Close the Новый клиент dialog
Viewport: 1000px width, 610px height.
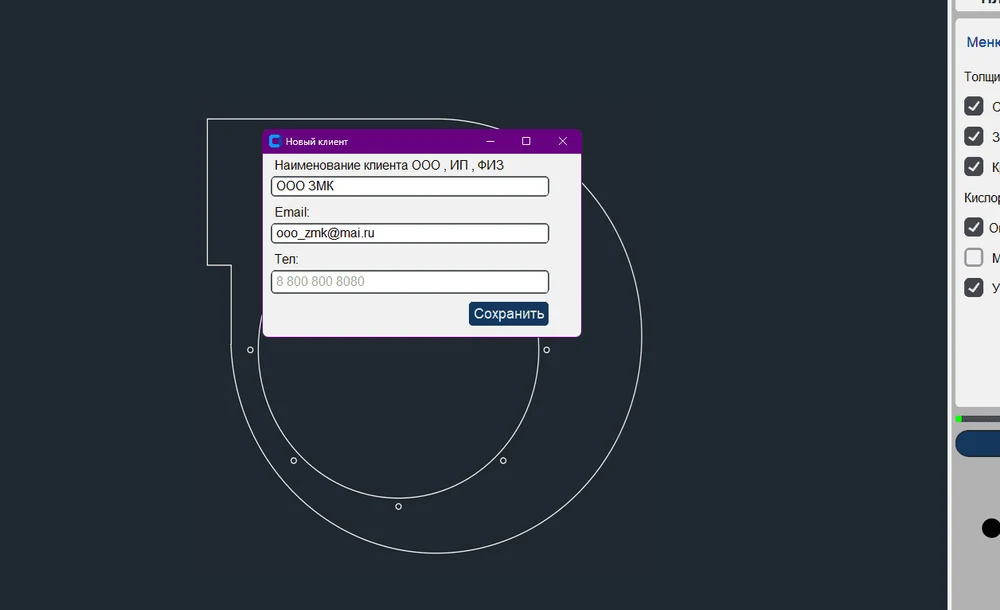coord(562,142)
